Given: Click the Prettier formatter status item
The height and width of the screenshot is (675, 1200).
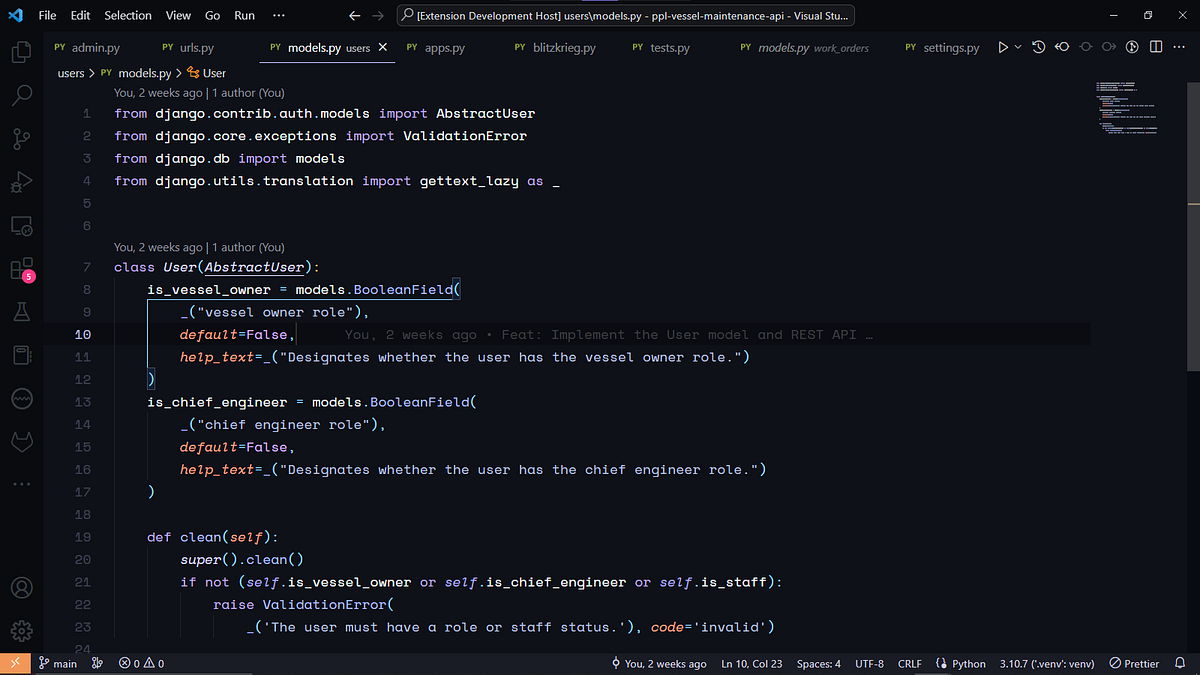Looking at the screenshot, I should pyautogui.click(x=1134, y=663).
